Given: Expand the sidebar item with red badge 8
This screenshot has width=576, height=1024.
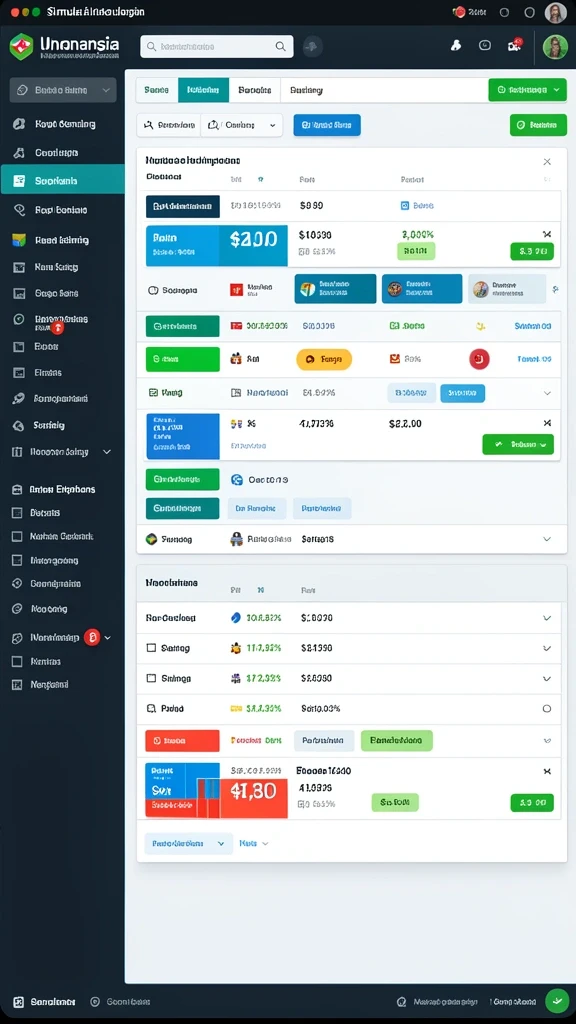Looking at the screenshot, I should (x=62, y=637).
